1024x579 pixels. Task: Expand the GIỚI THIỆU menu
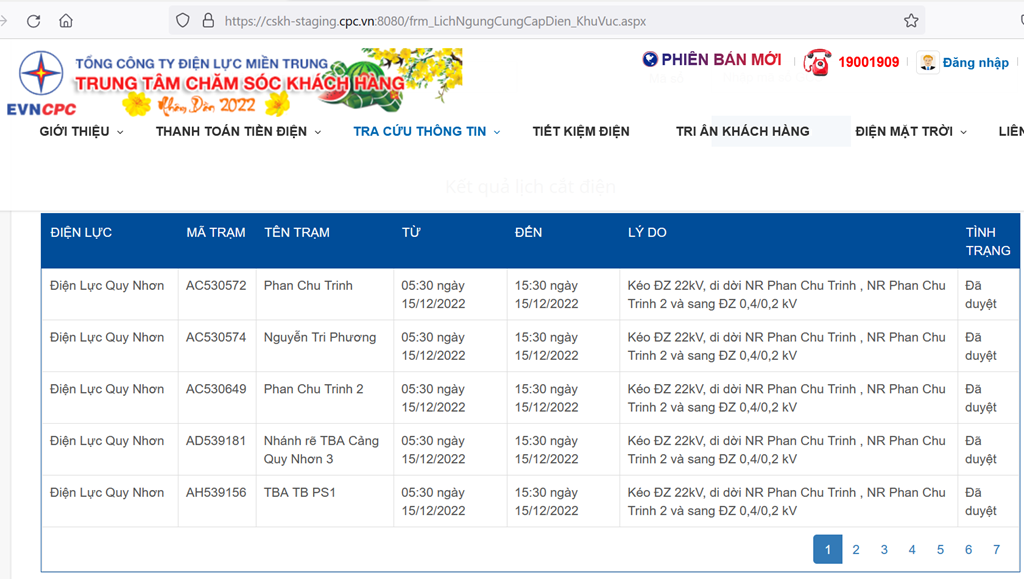pyautogui.click(x=82, y=131)
